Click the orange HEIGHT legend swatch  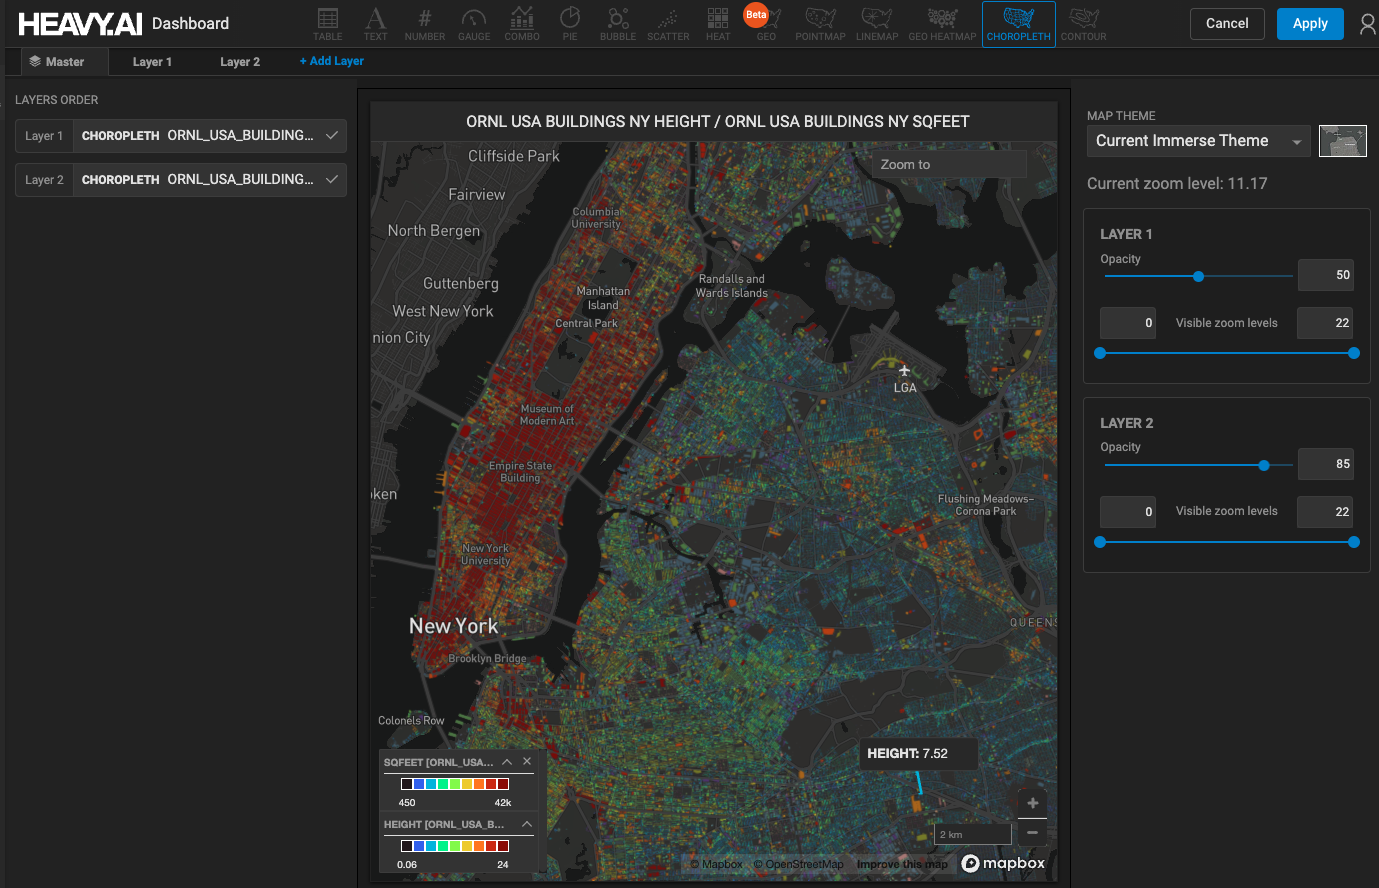[x=479, y=846]
